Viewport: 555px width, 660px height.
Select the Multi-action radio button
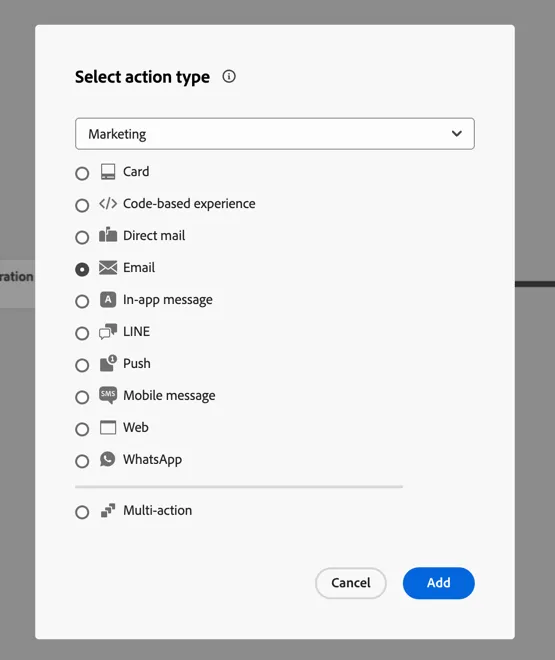click(x=82, y=512)
